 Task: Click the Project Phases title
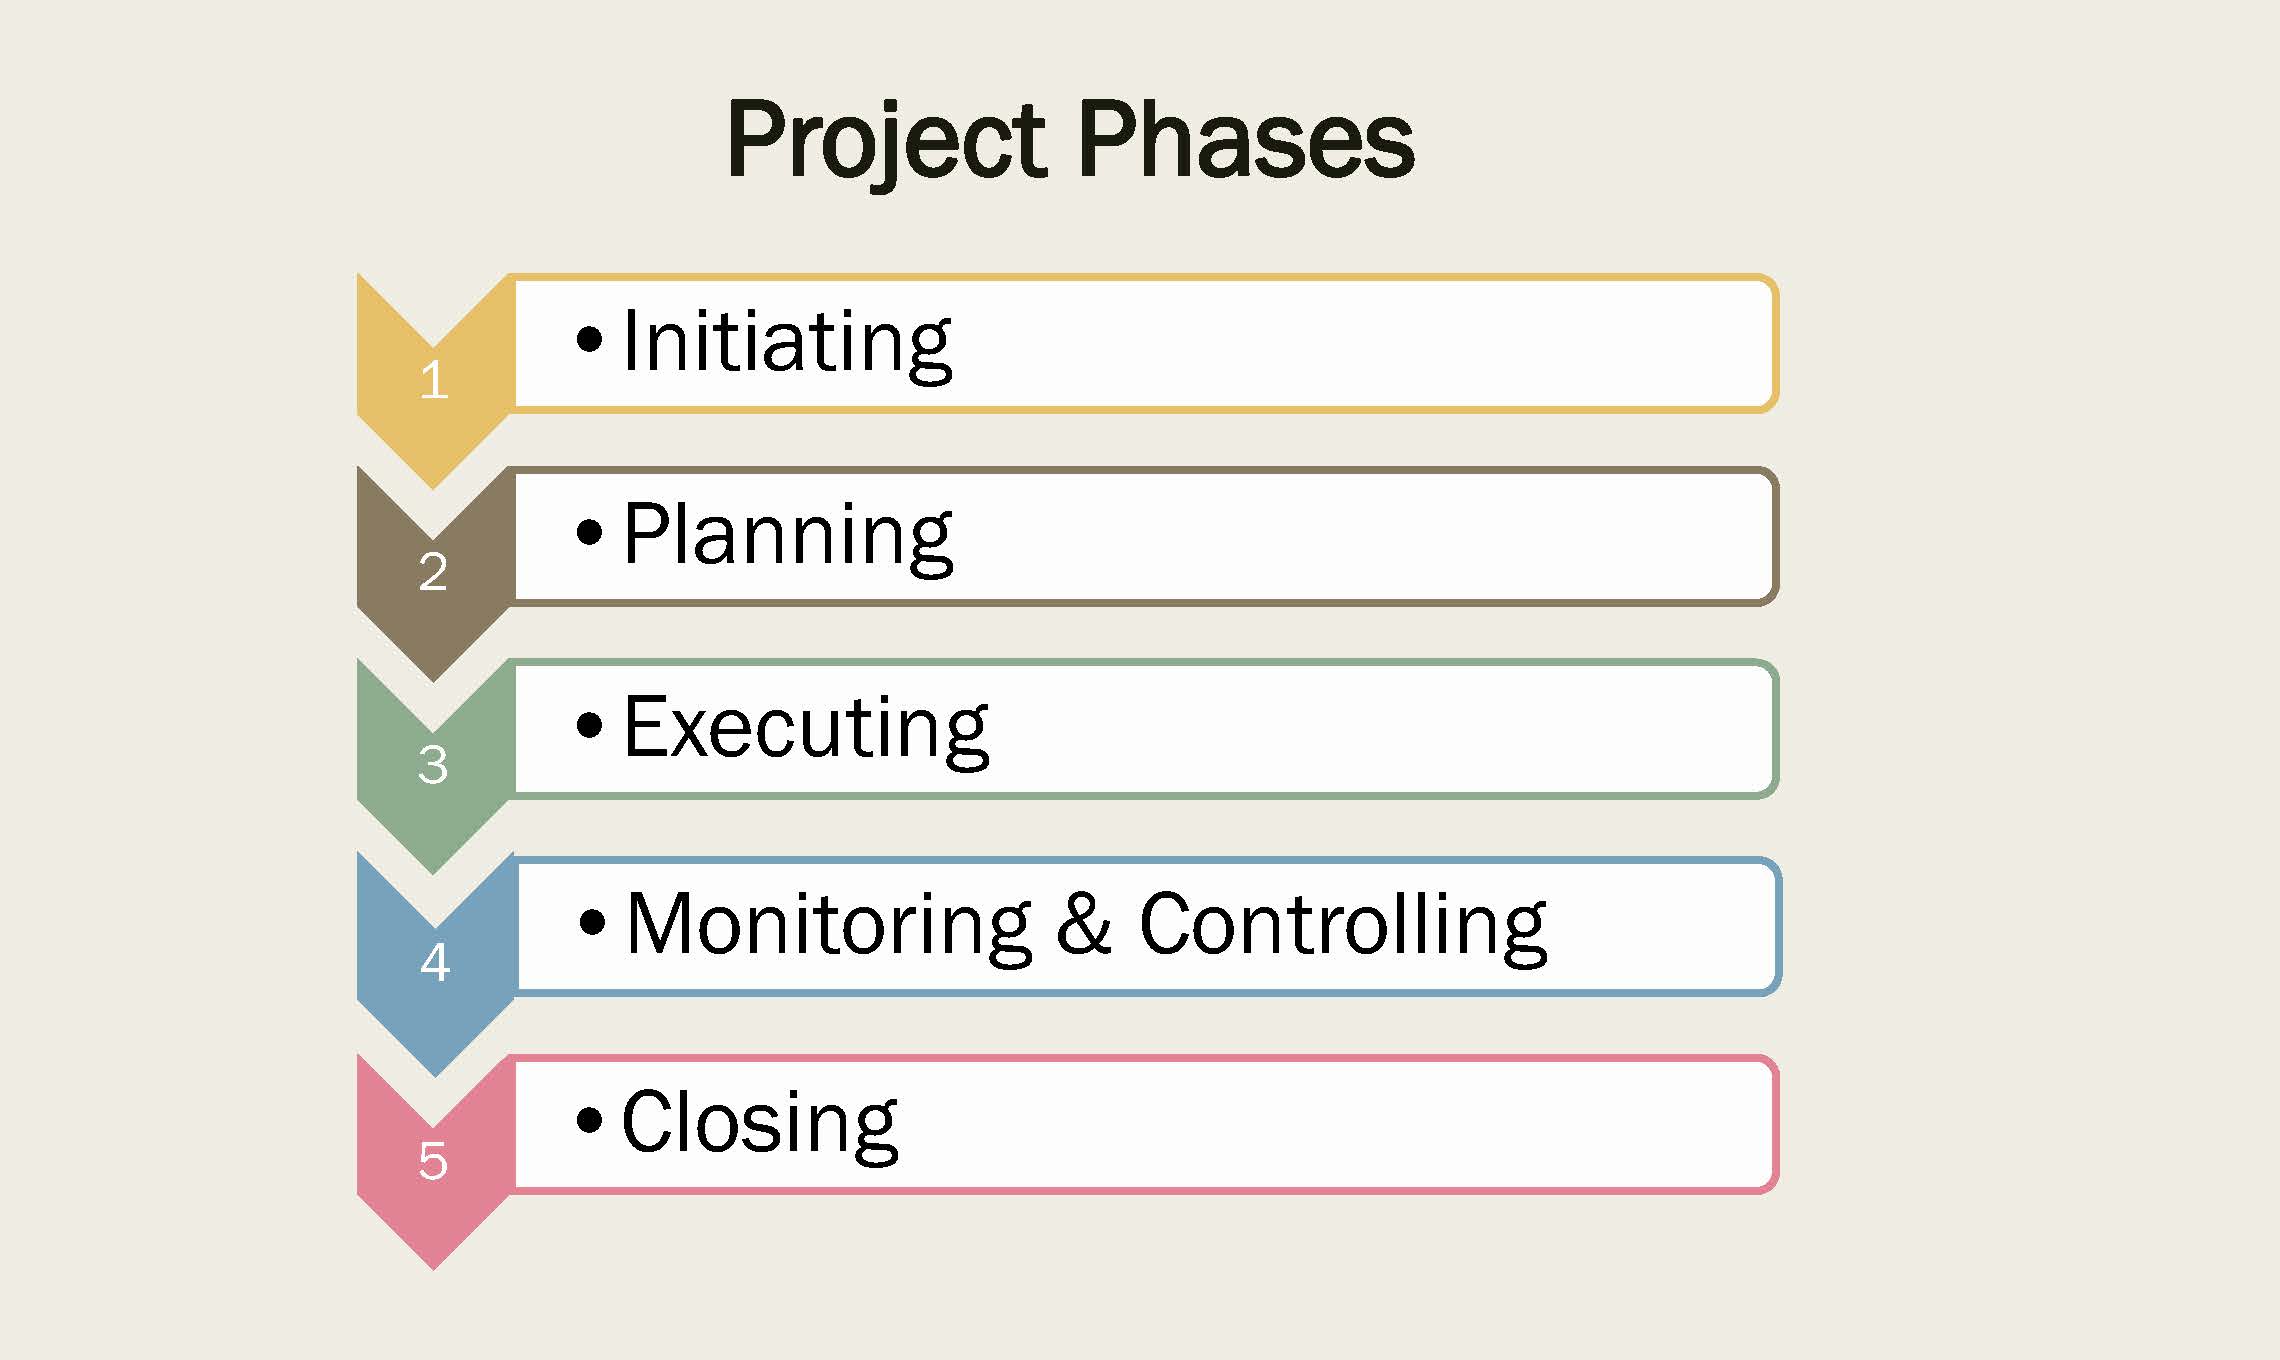pos(1071,141)
